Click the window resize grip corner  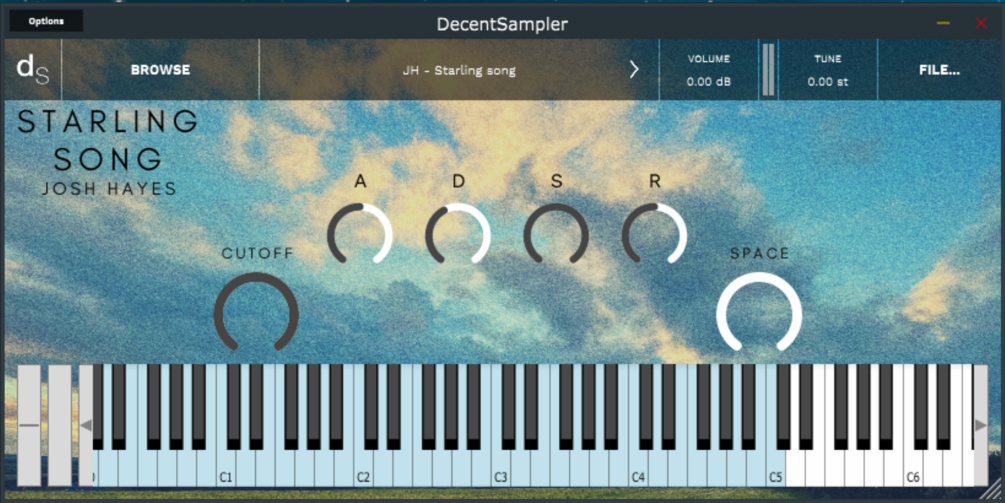point(993,491)
